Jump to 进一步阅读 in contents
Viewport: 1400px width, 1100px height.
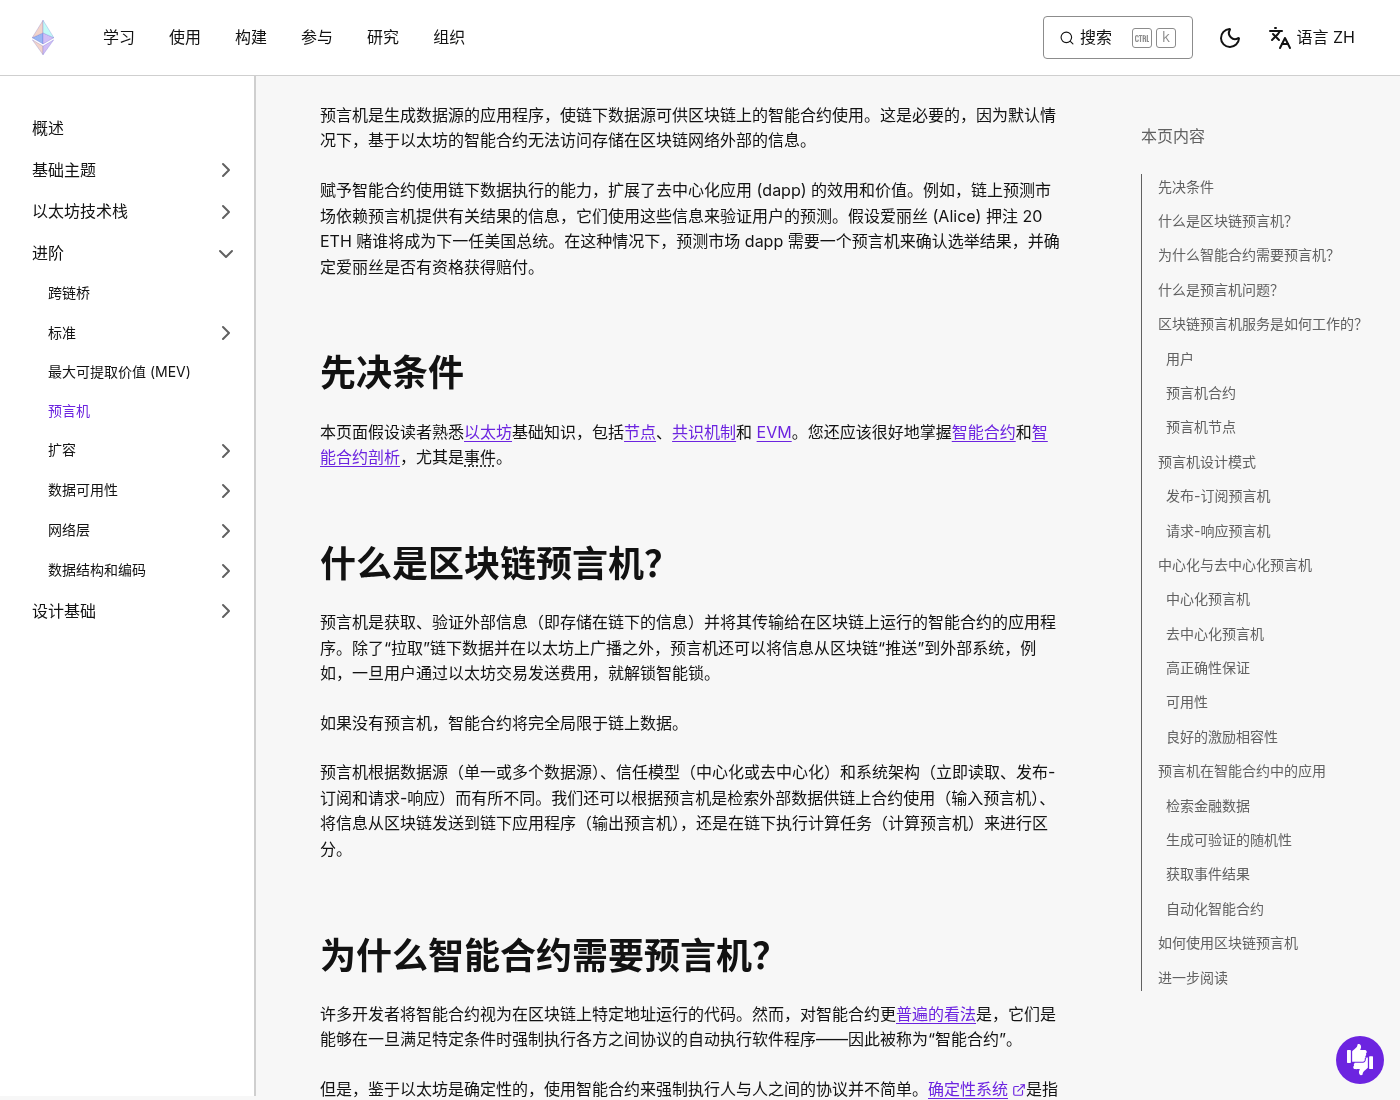click(x=1193, y=978)
